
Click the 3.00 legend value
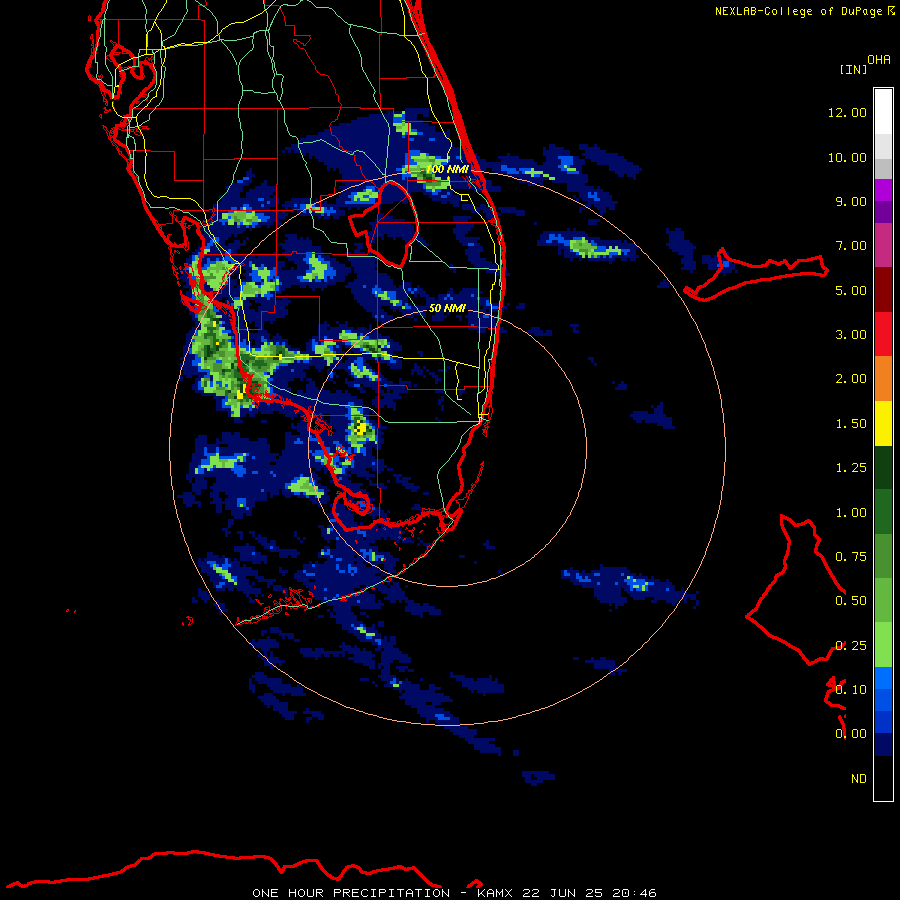point(851,335)
